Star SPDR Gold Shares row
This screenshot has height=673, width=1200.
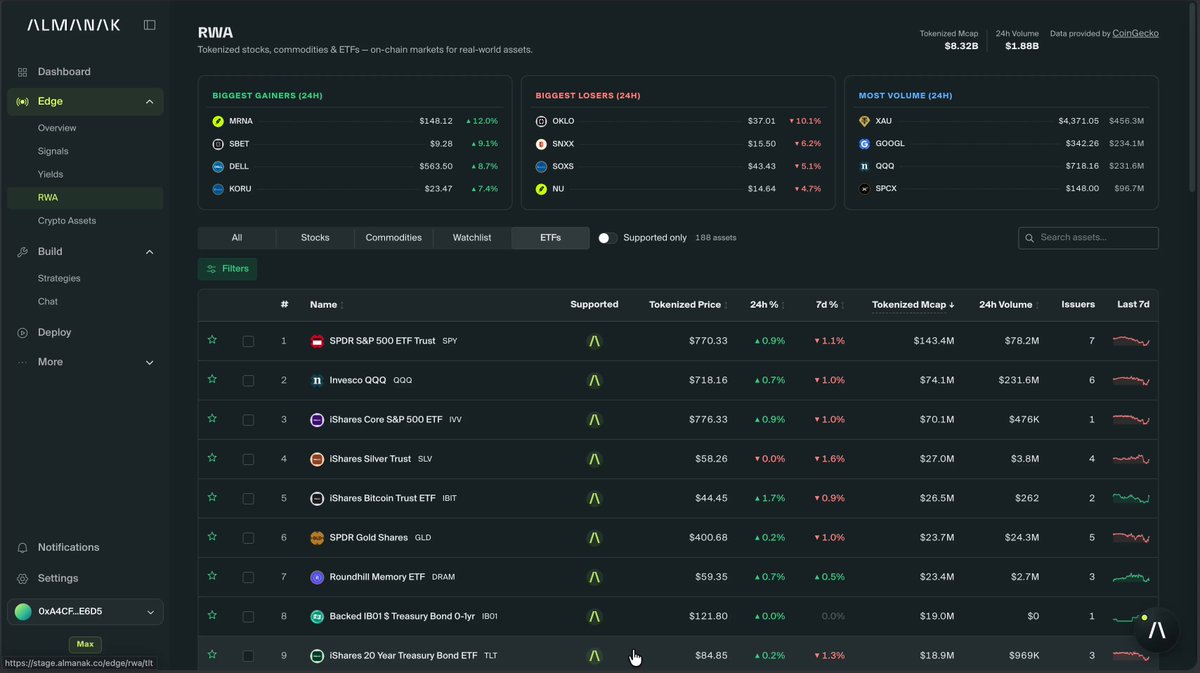tap(212, 536)
